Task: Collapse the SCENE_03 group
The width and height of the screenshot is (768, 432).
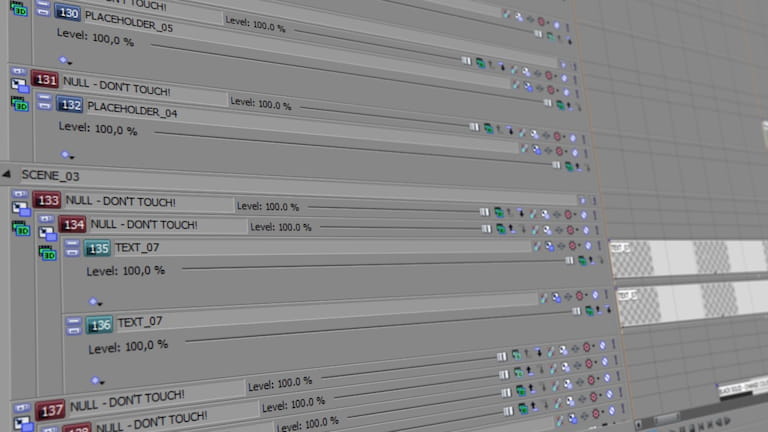Action: 7,173
